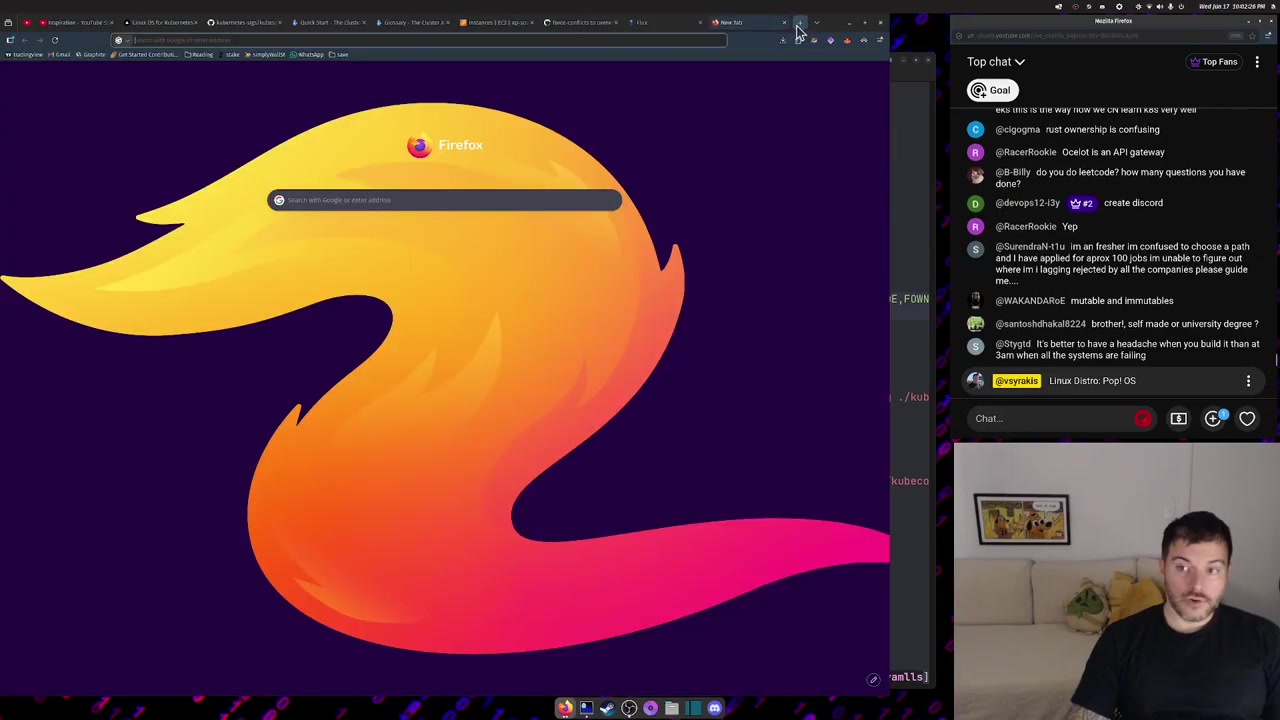Open OBS Studio from the dock
Image resolution: width=1280 pixels, height=720 pixels.
tap(629, 708)
